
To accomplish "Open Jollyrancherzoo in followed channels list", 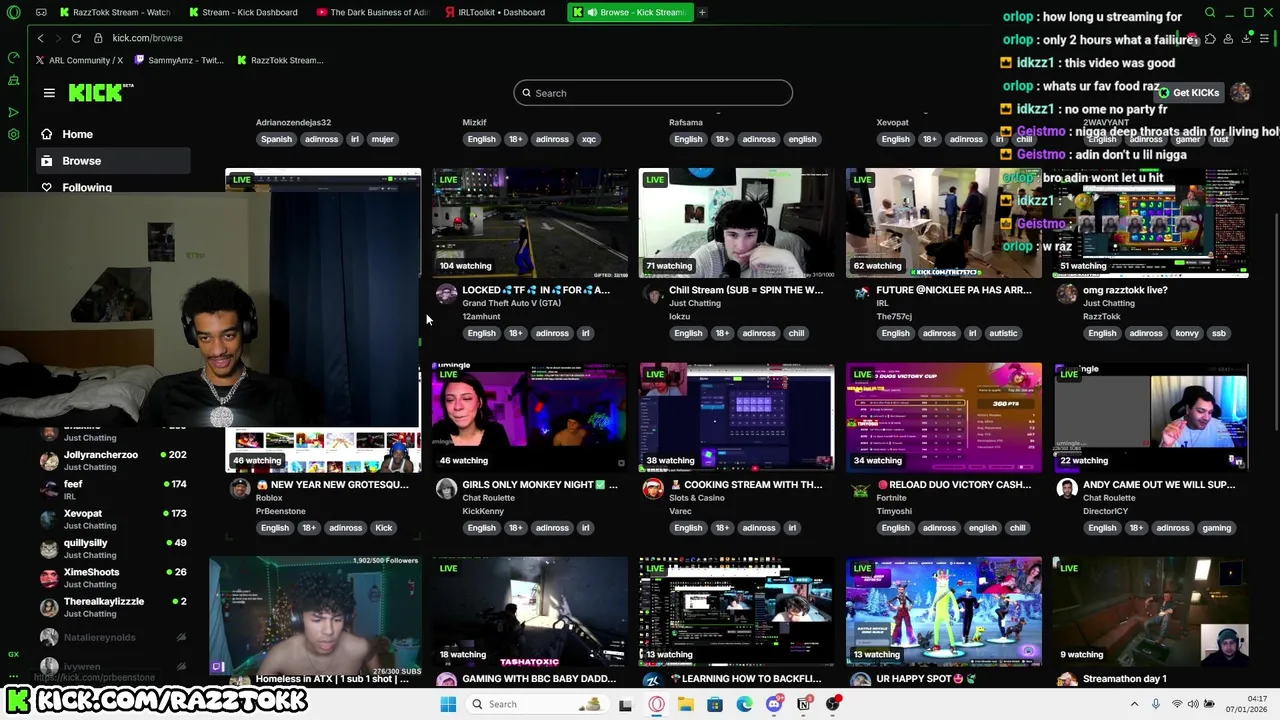I will pyautogui.click(x=112, y=460).
